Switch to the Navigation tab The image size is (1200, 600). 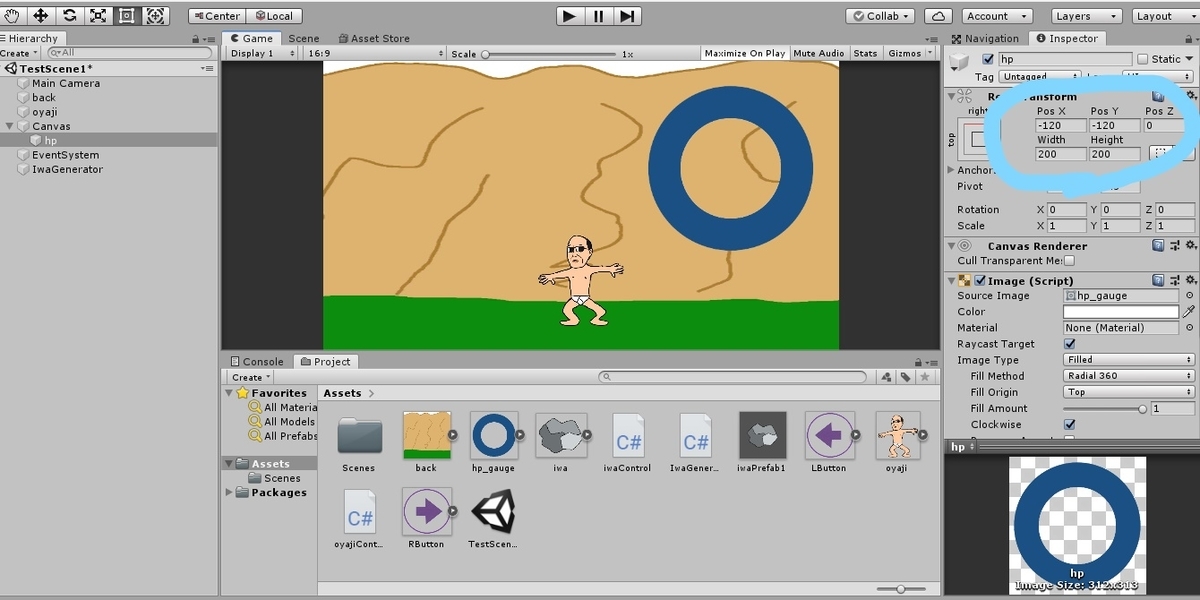tap(984, 39)
